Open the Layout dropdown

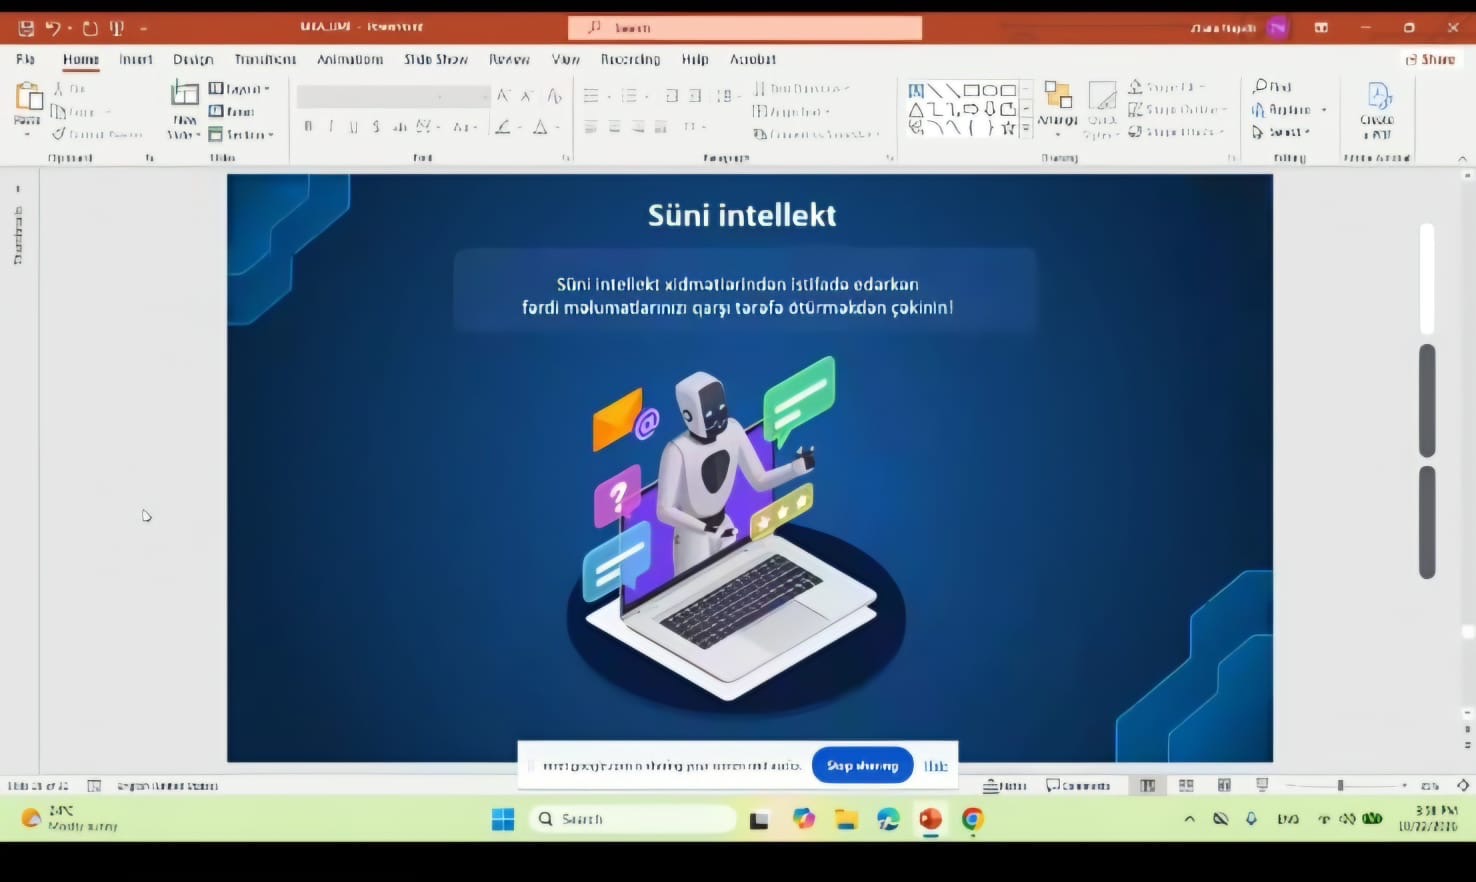(239, 89)
